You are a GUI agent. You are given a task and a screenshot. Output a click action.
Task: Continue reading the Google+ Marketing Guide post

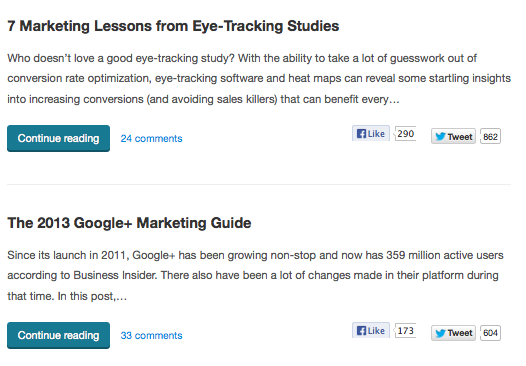click(58, 335)
